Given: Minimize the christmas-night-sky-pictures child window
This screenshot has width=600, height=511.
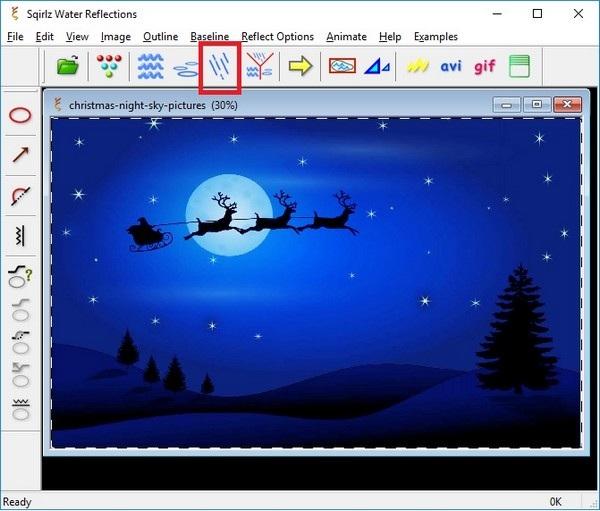Looking at the screenshot, I should 507,104.
